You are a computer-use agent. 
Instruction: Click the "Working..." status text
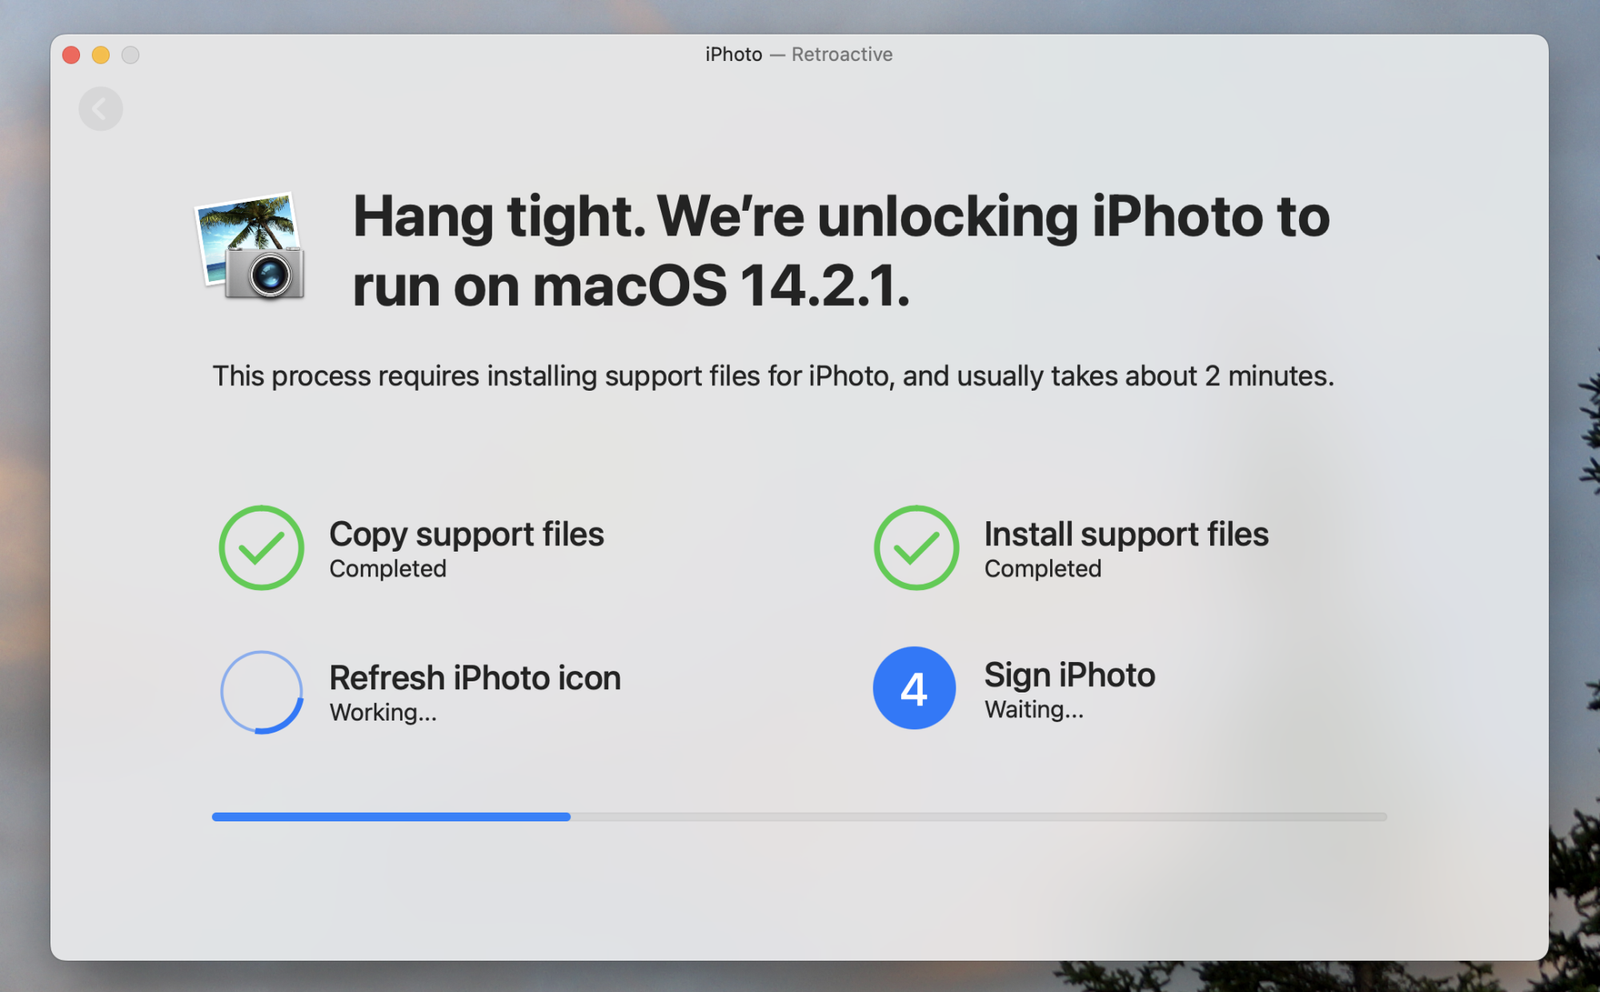(383, 712)
